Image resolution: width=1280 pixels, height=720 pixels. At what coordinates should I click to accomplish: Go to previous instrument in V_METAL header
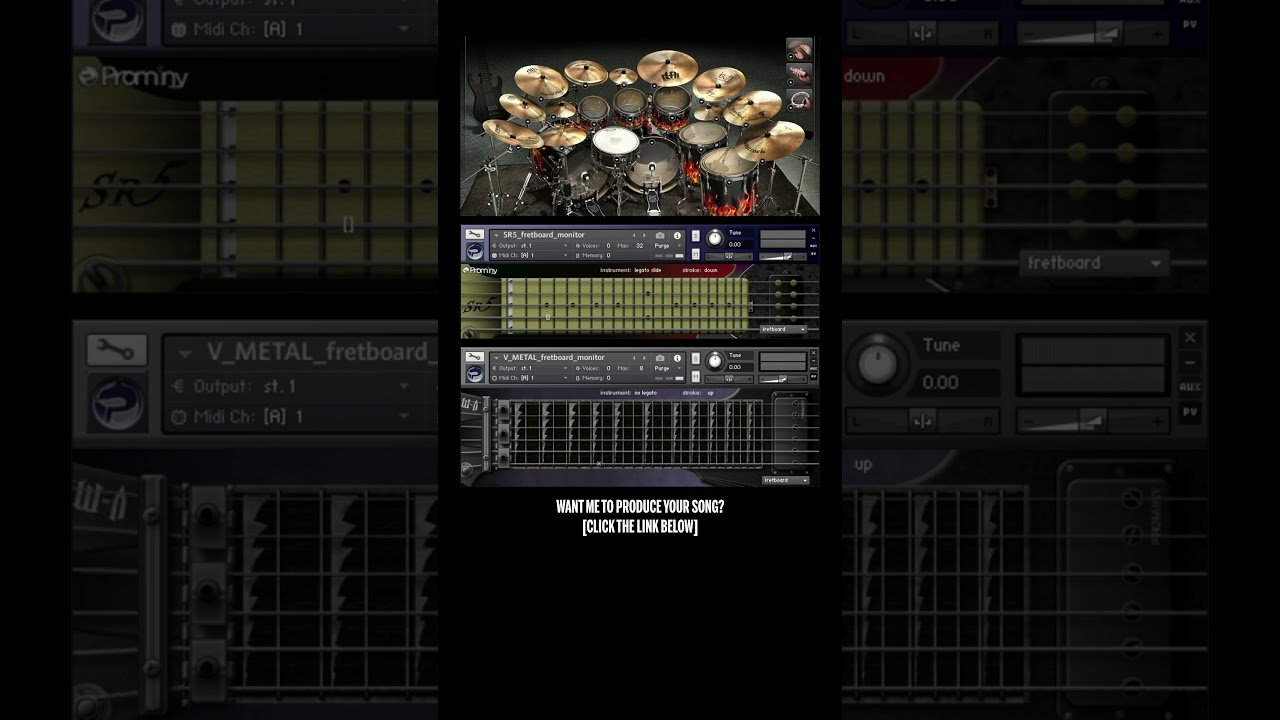pyautogui.click(x=634, y=358)
